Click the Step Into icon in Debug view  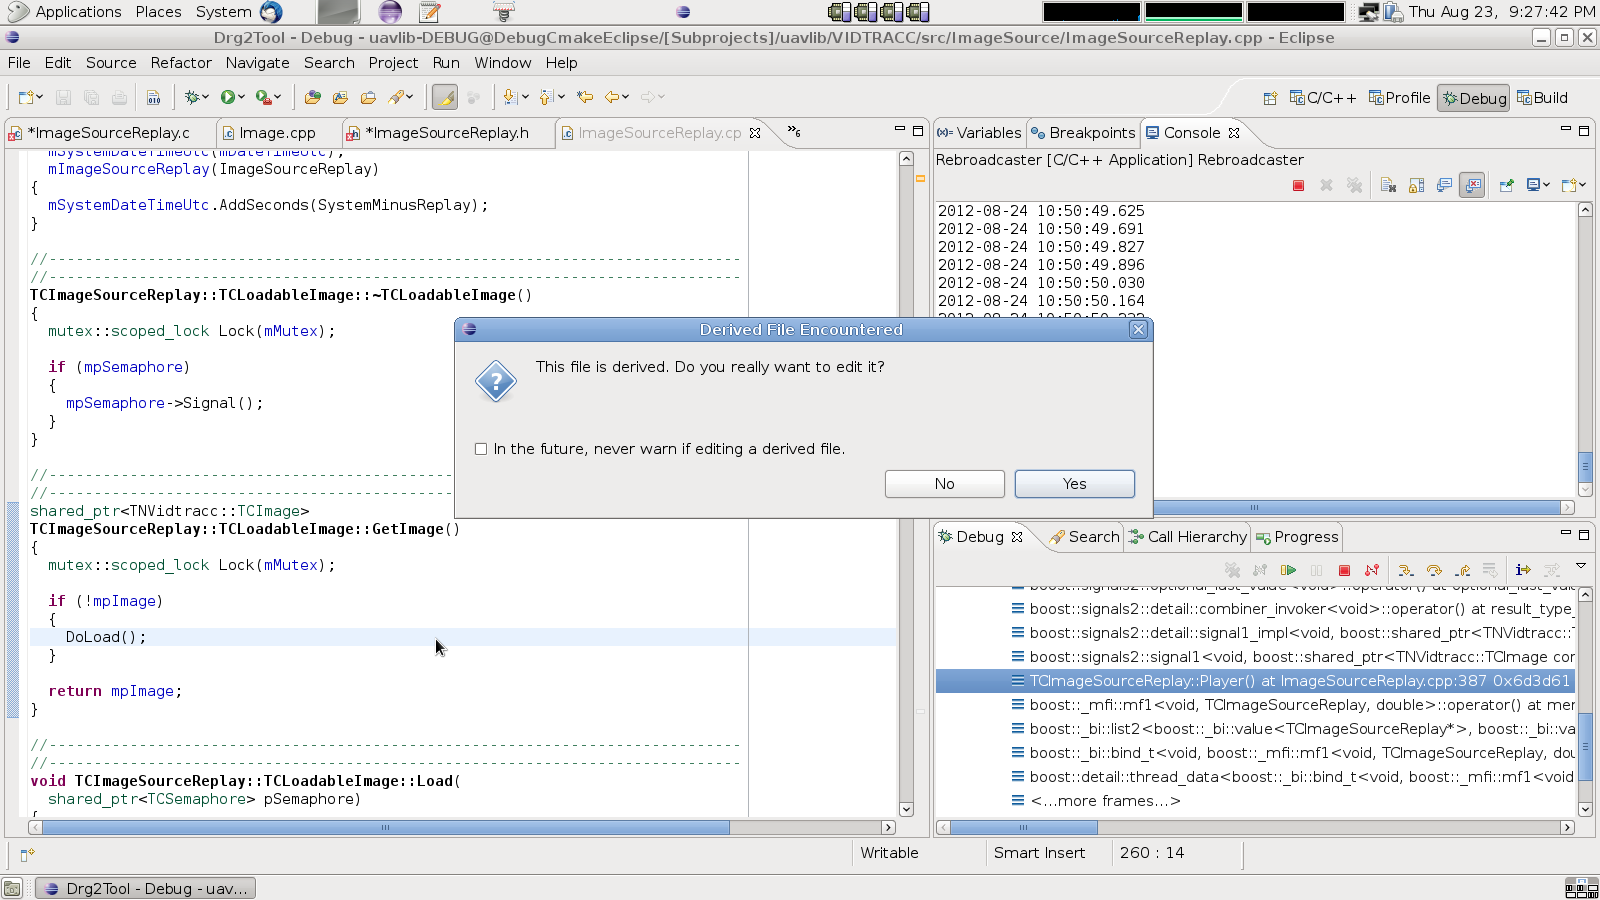[x=1405, y=570]
